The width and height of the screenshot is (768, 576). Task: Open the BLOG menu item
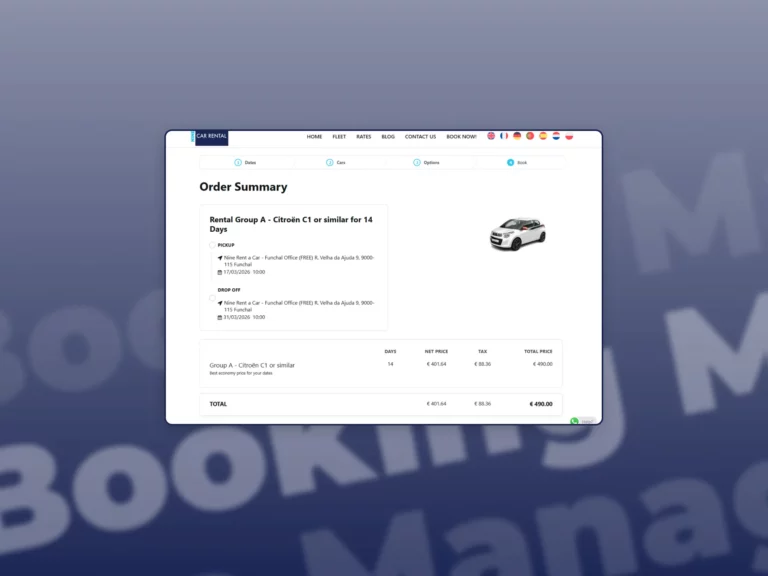[388, 137]
